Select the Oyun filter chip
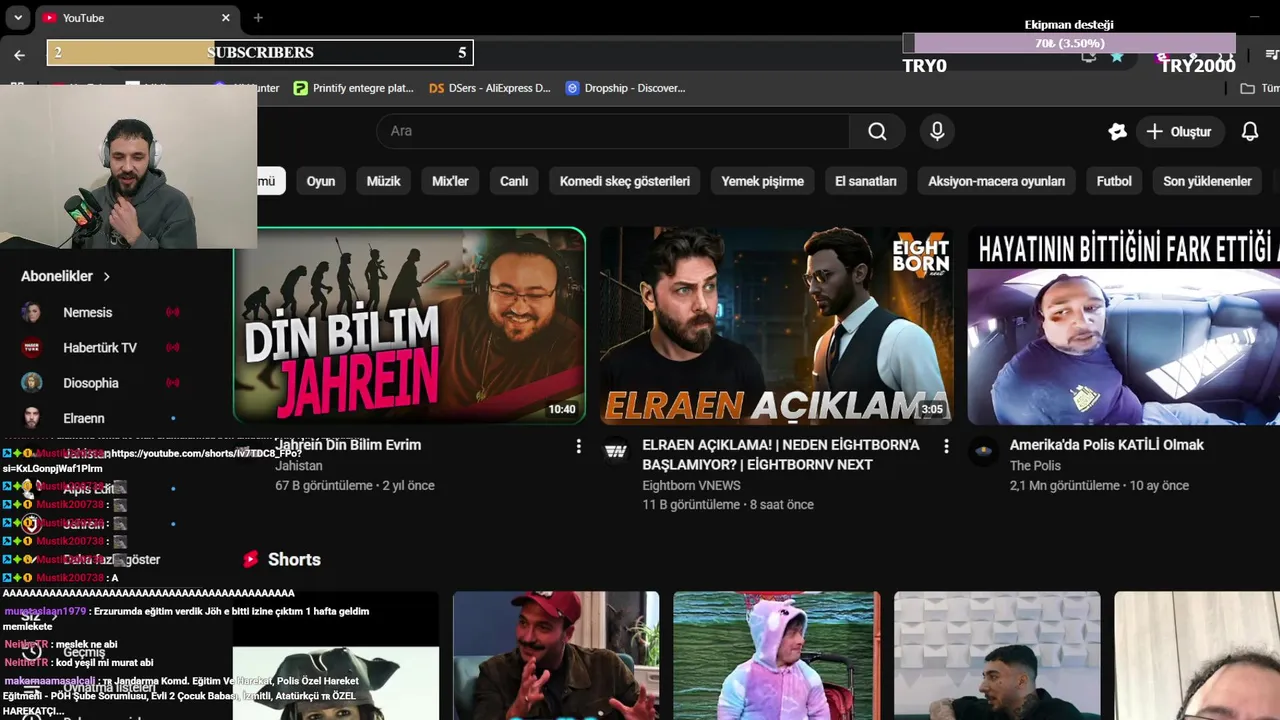Screen dimensions: 1280x720 click(x=321, y=181)
